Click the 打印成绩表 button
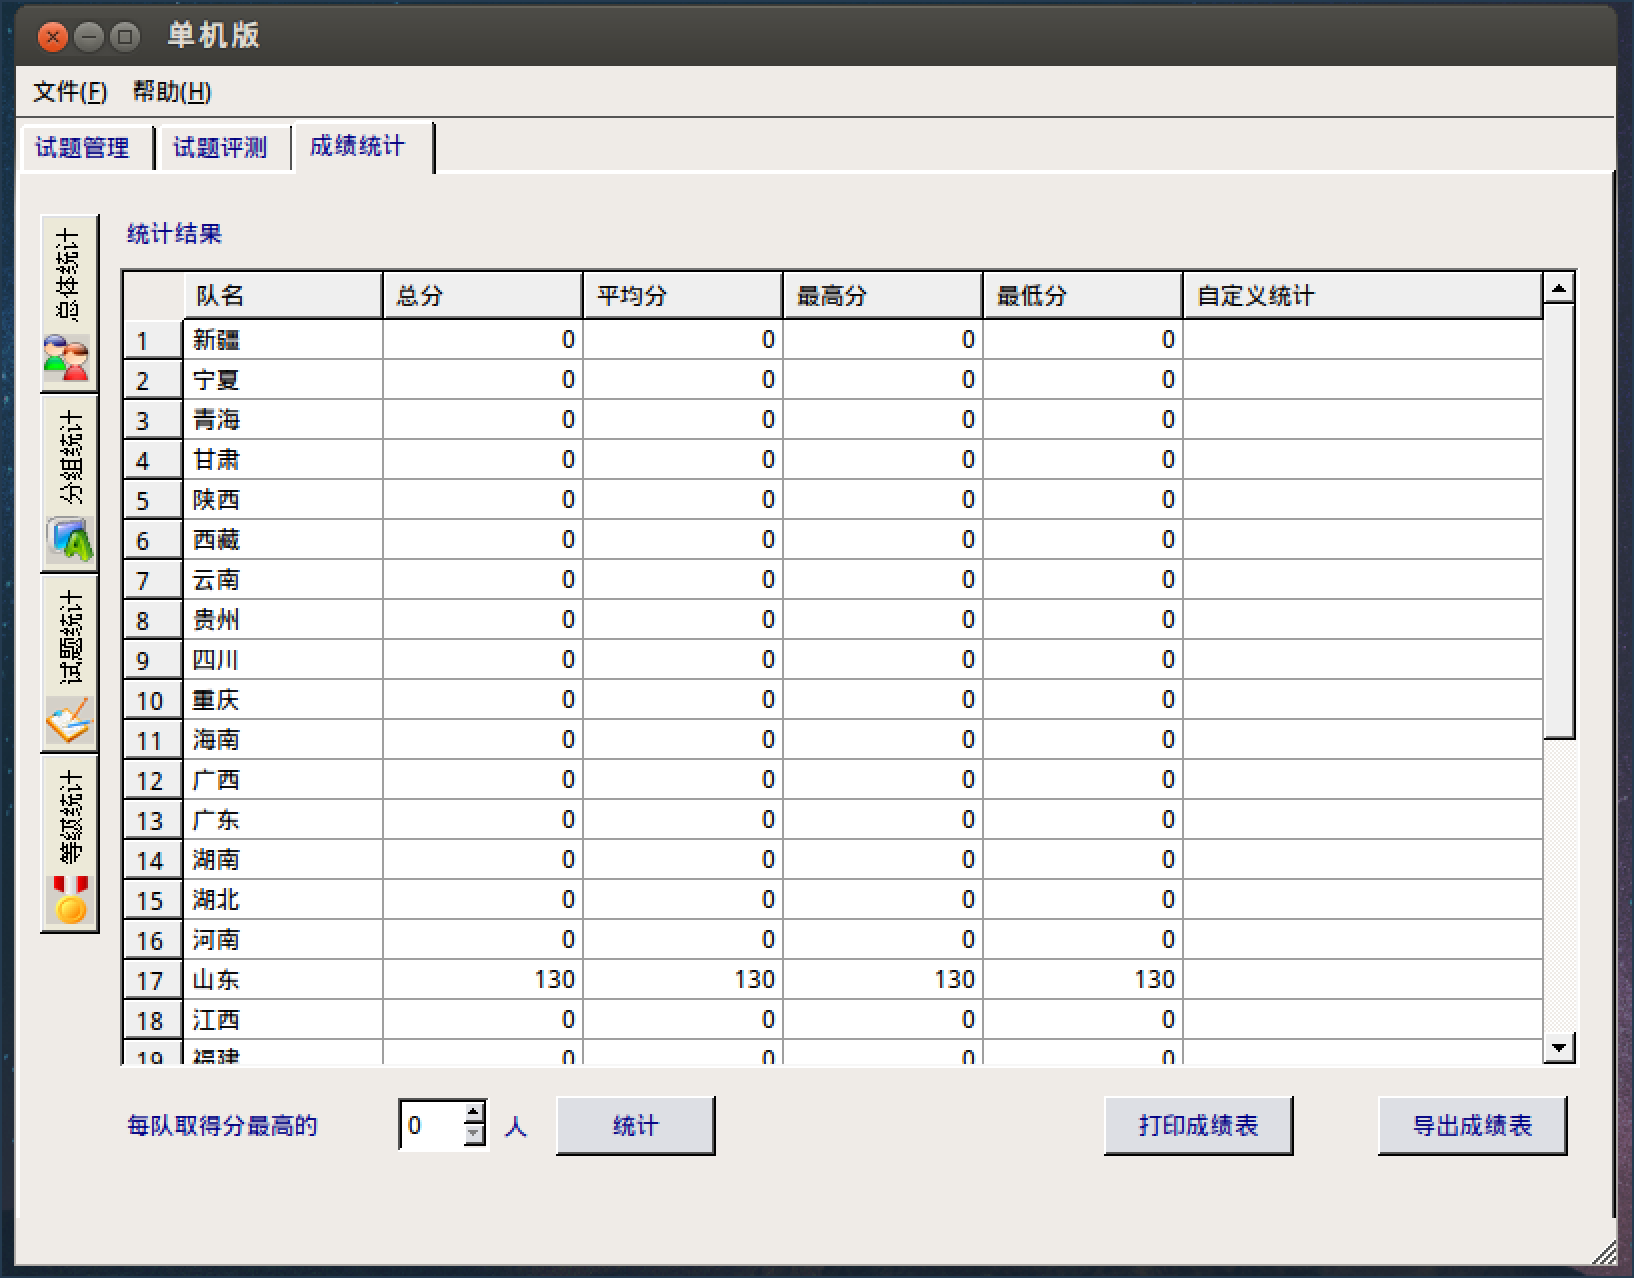 pos(1198,1125)
